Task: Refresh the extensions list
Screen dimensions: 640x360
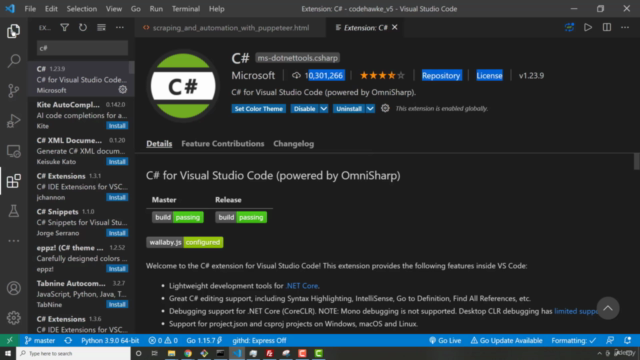Action: (83, 27)
